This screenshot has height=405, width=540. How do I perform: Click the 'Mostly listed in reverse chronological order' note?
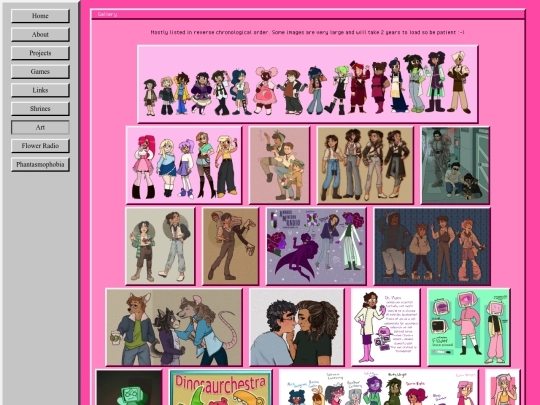click(x=307, y=32)
